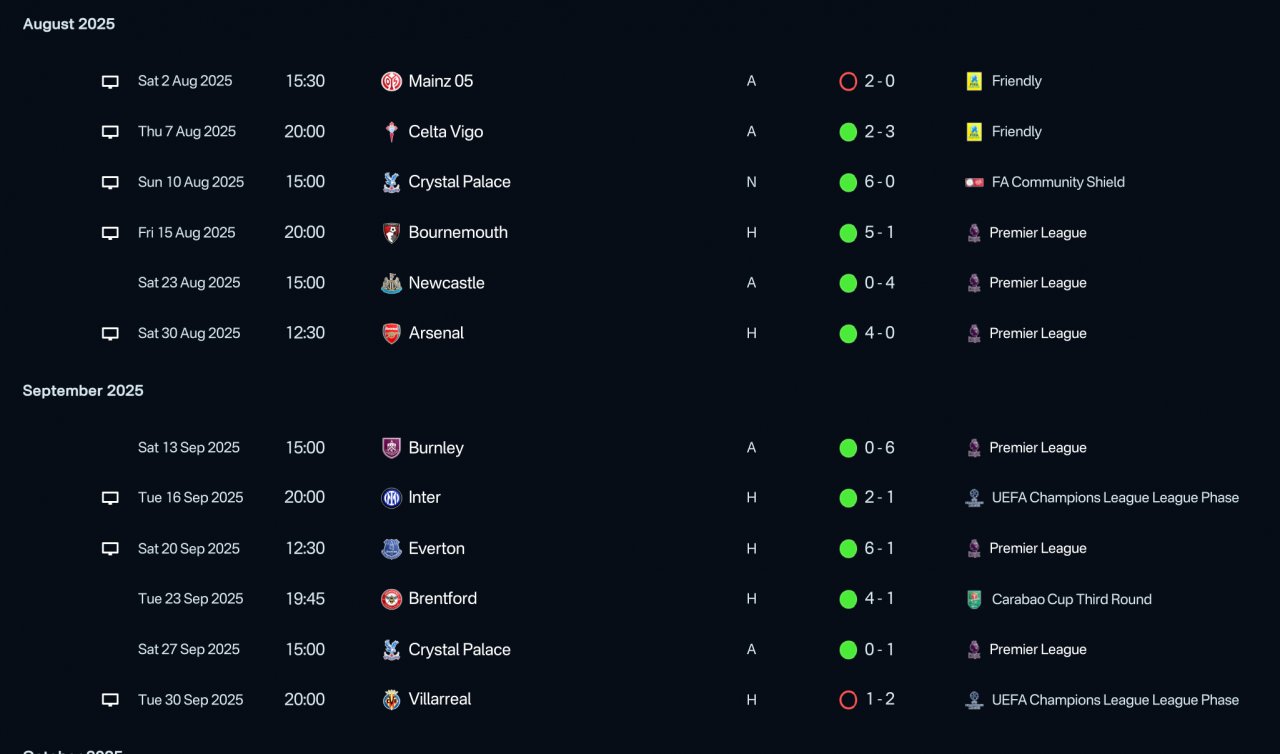1280x754 pixels.
Task: Click the FA Community Shield competition icon
Action: coord(974,182)
